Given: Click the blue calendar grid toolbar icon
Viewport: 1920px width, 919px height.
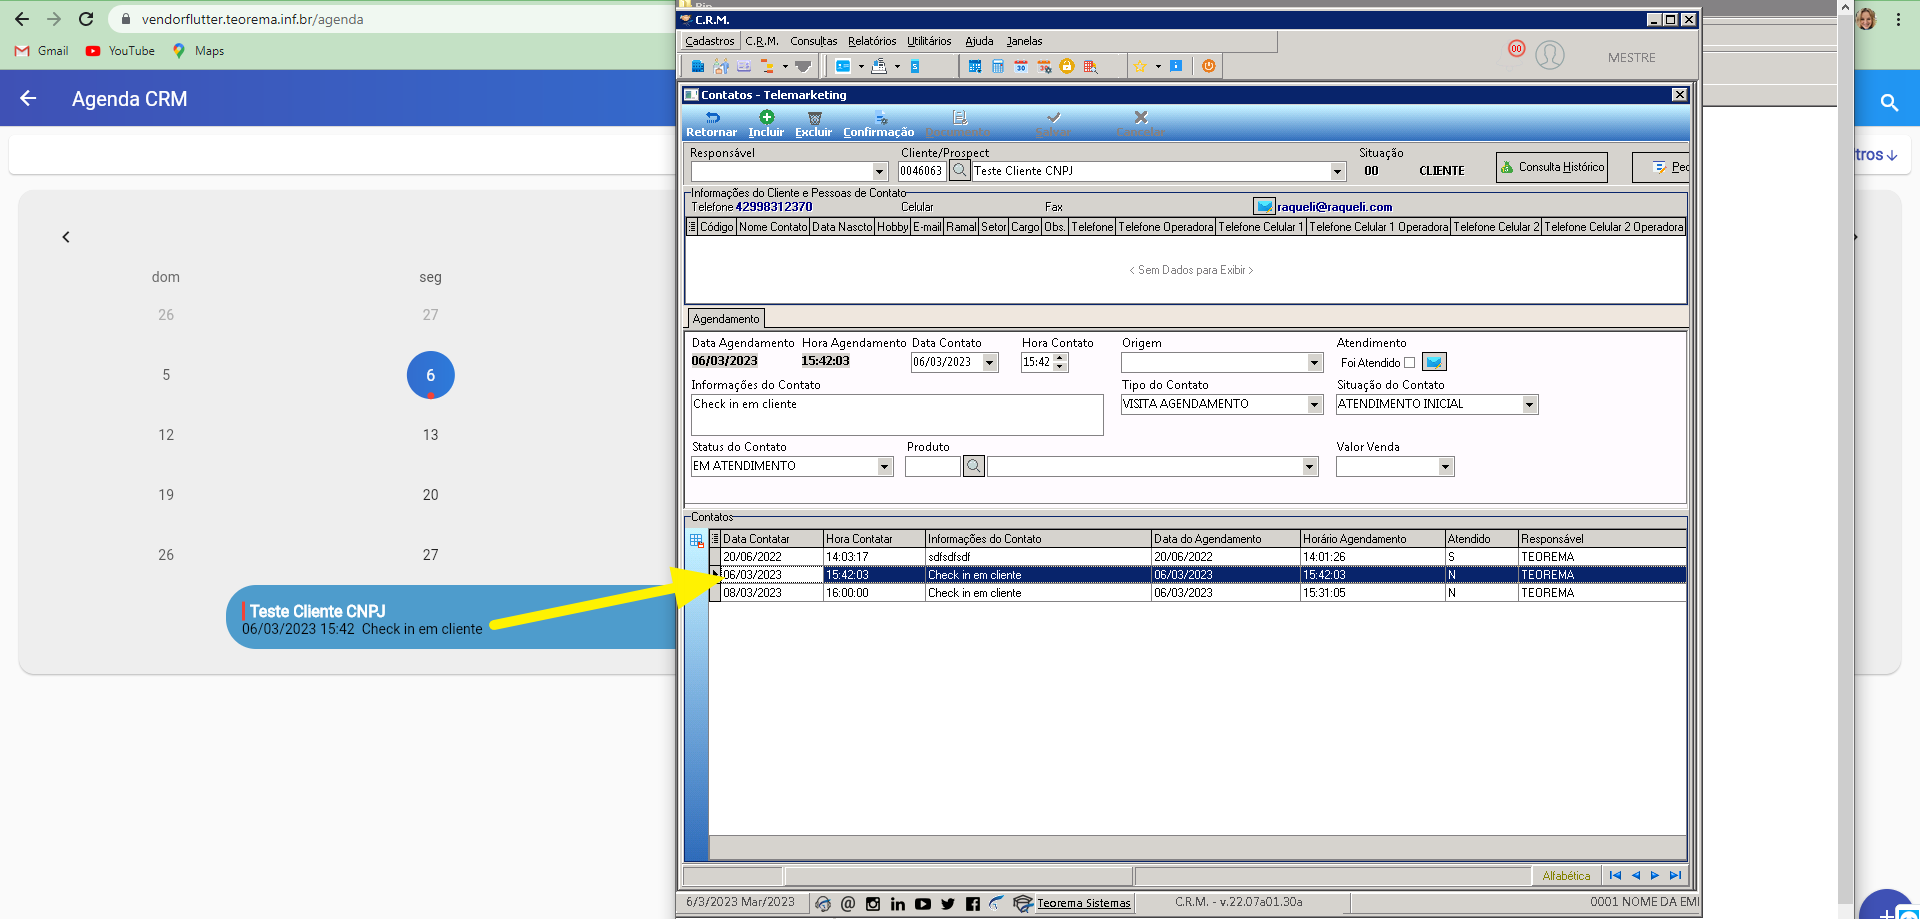Looking at the screenshot, I should click(975, 66).
